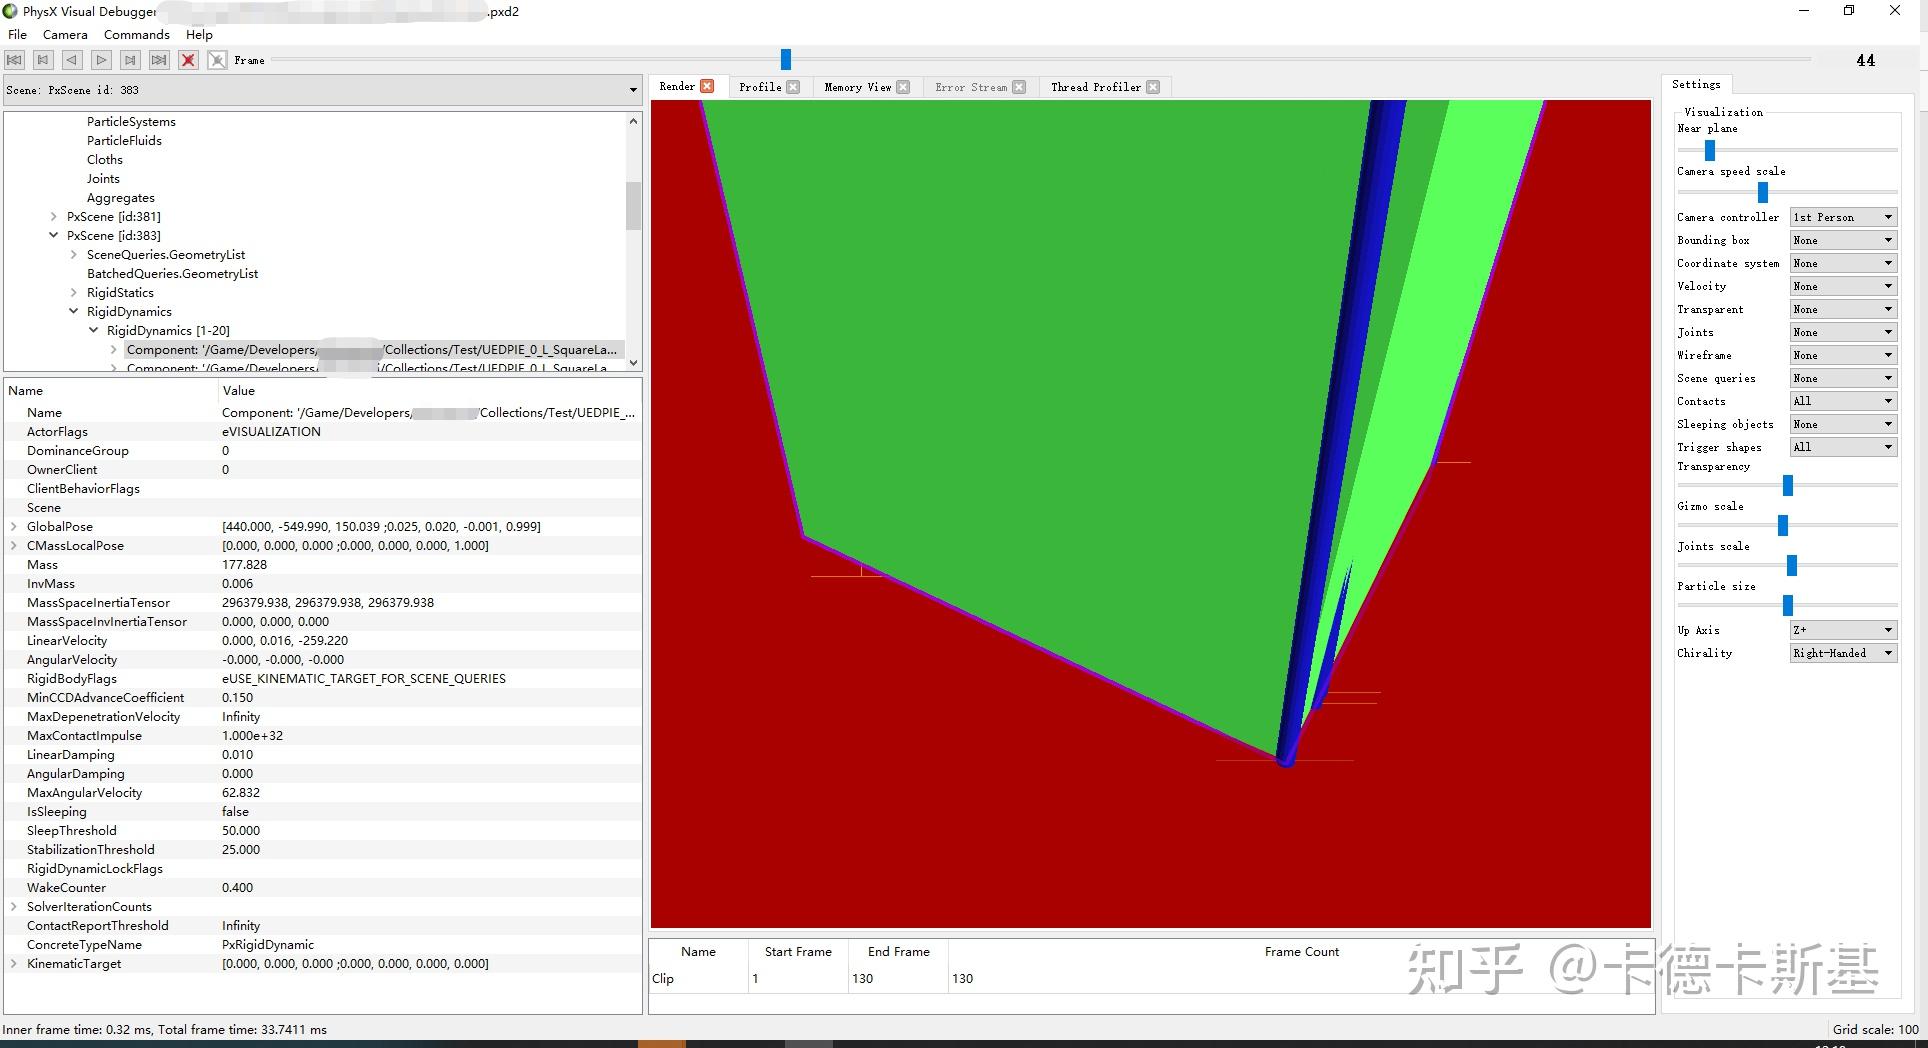Jump to the last frame

click(159, 60)
